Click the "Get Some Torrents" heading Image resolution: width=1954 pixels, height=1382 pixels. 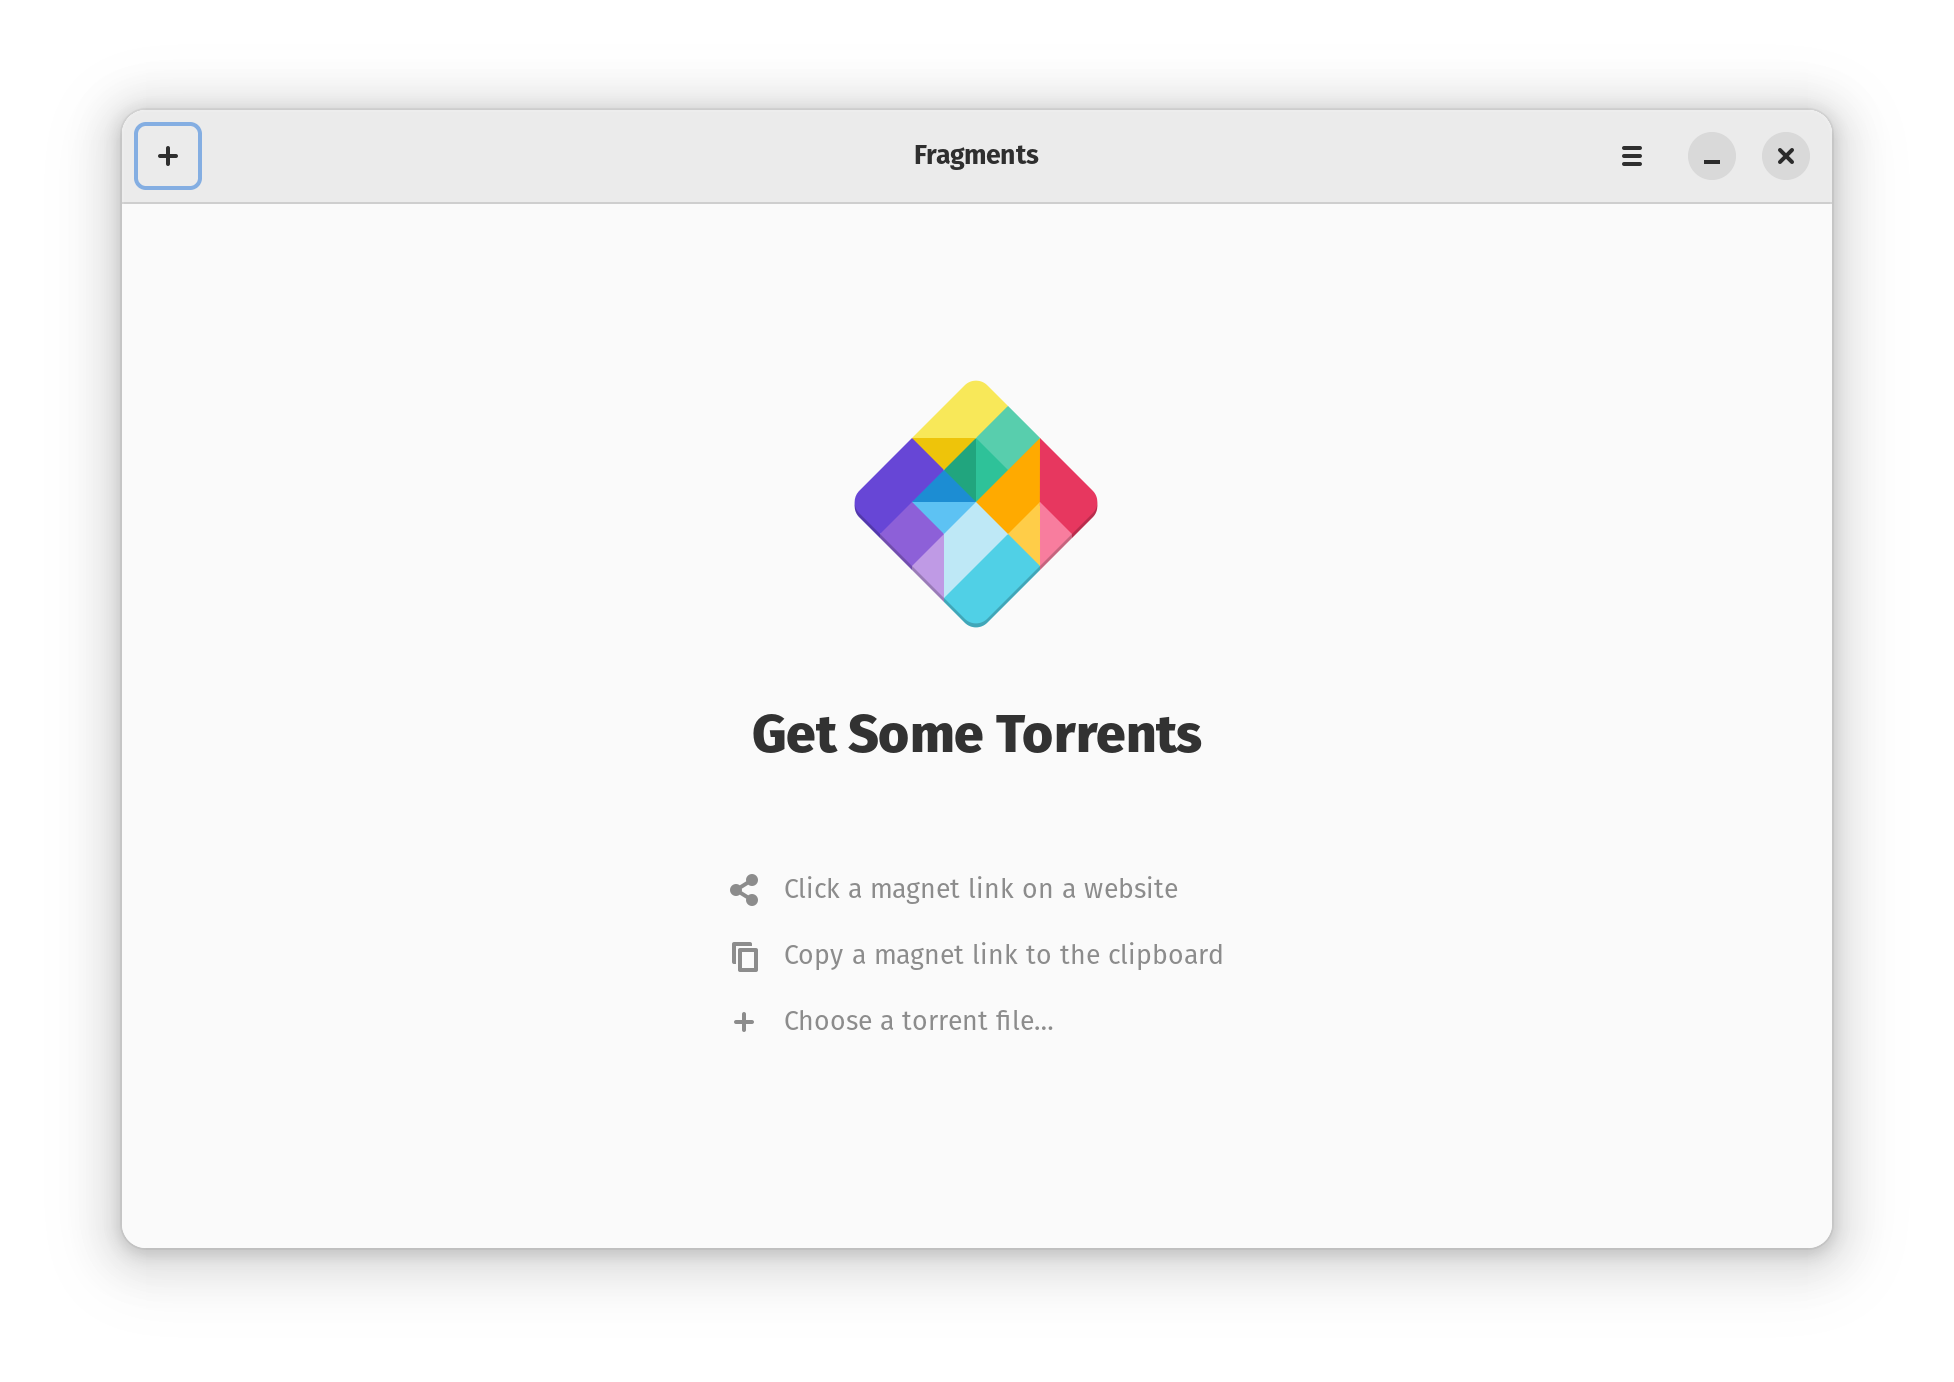pos(976,734)
